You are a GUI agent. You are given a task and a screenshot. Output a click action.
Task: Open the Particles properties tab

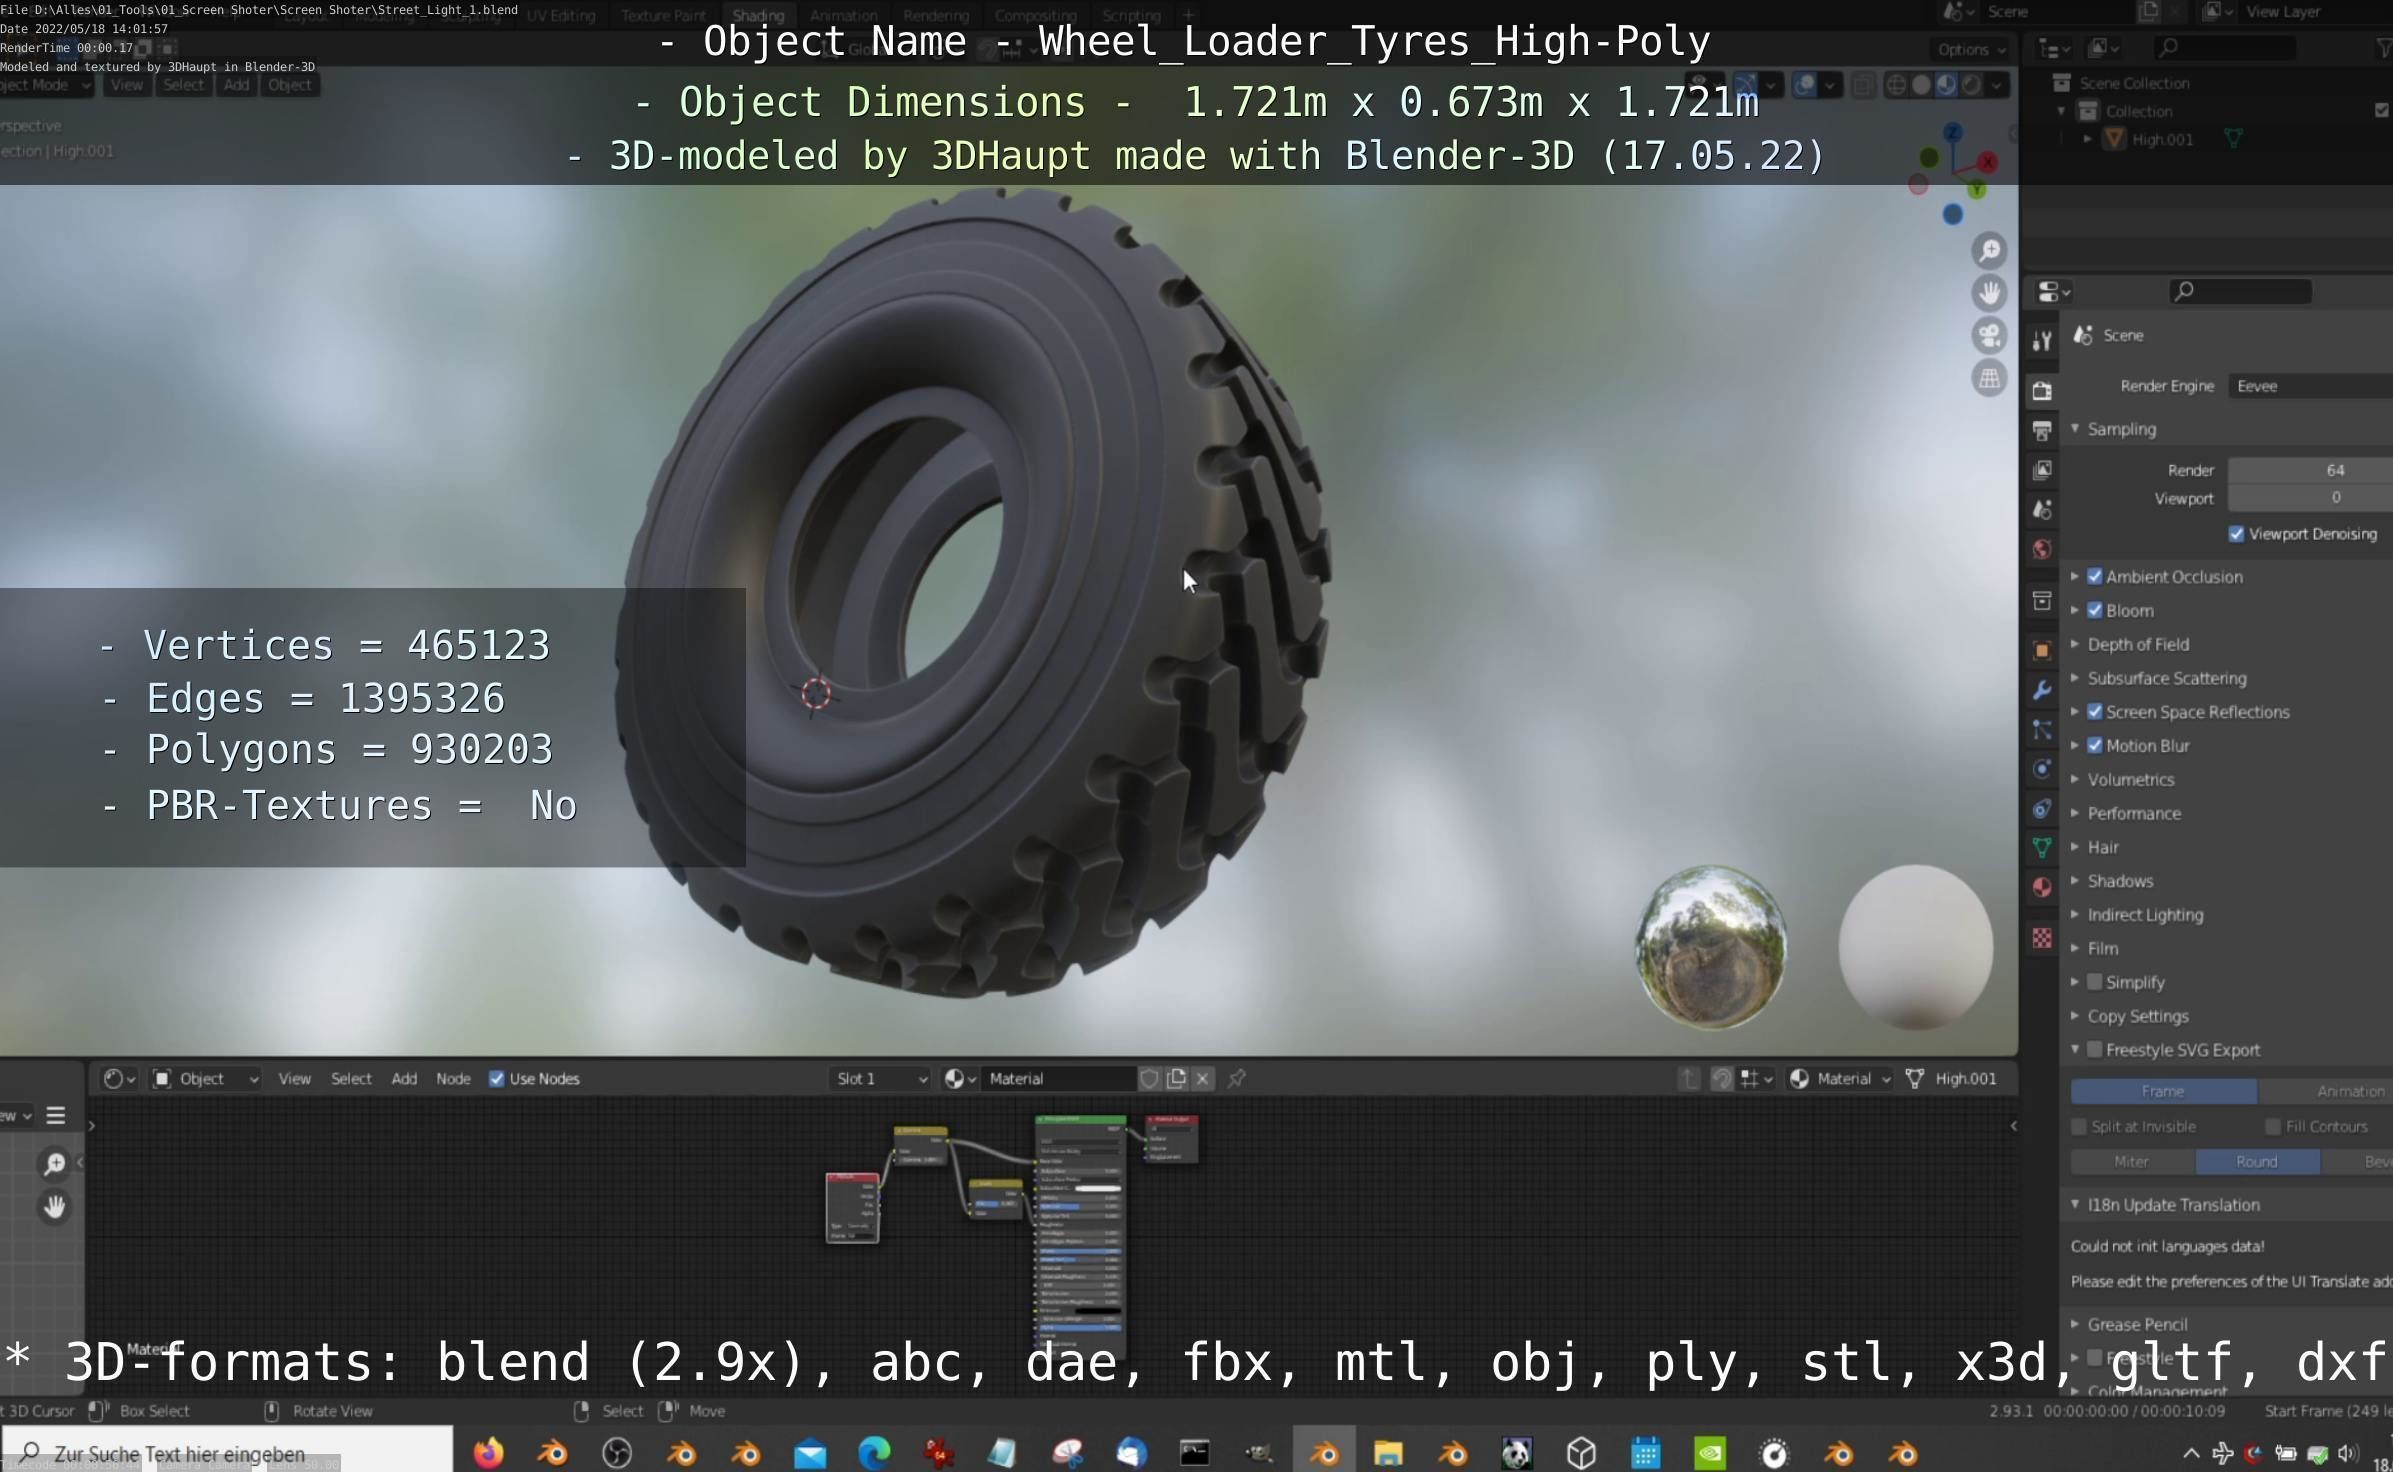click(x=2042, y=730)
